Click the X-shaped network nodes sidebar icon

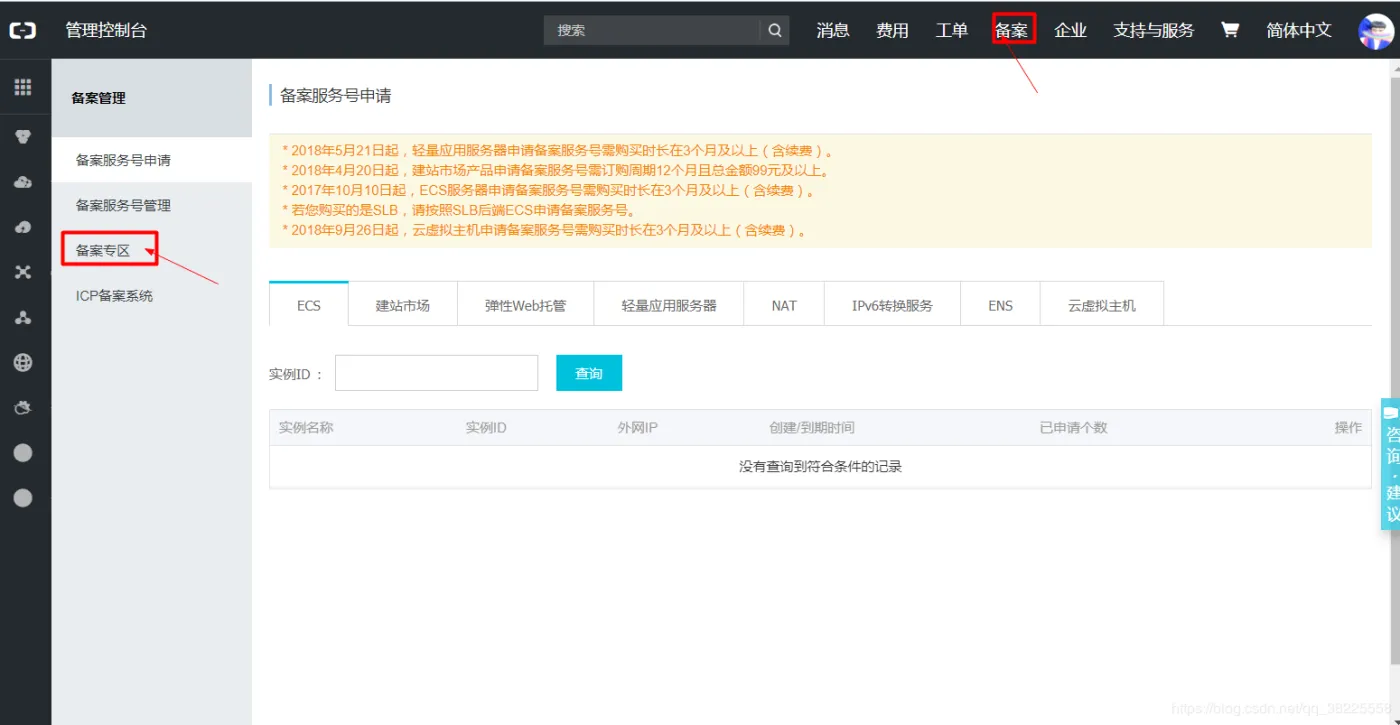coord(23,272)
